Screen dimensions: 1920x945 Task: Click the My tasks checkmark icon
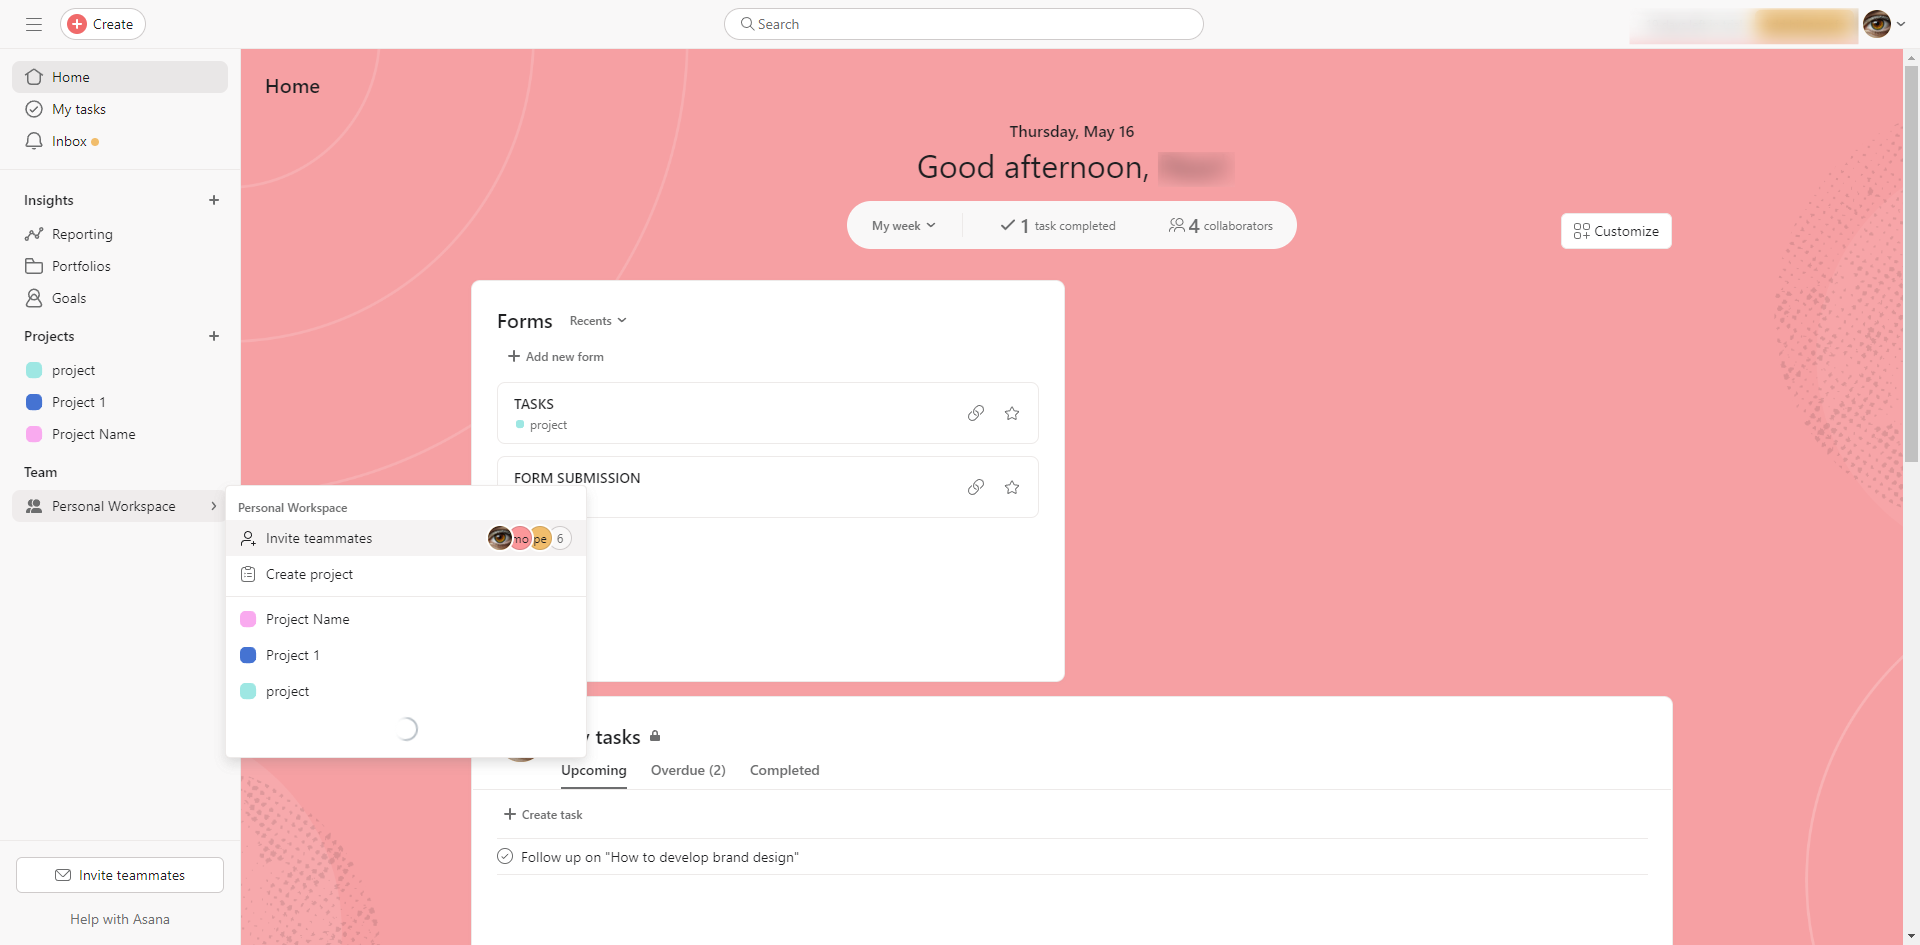[x=34, y=109]
